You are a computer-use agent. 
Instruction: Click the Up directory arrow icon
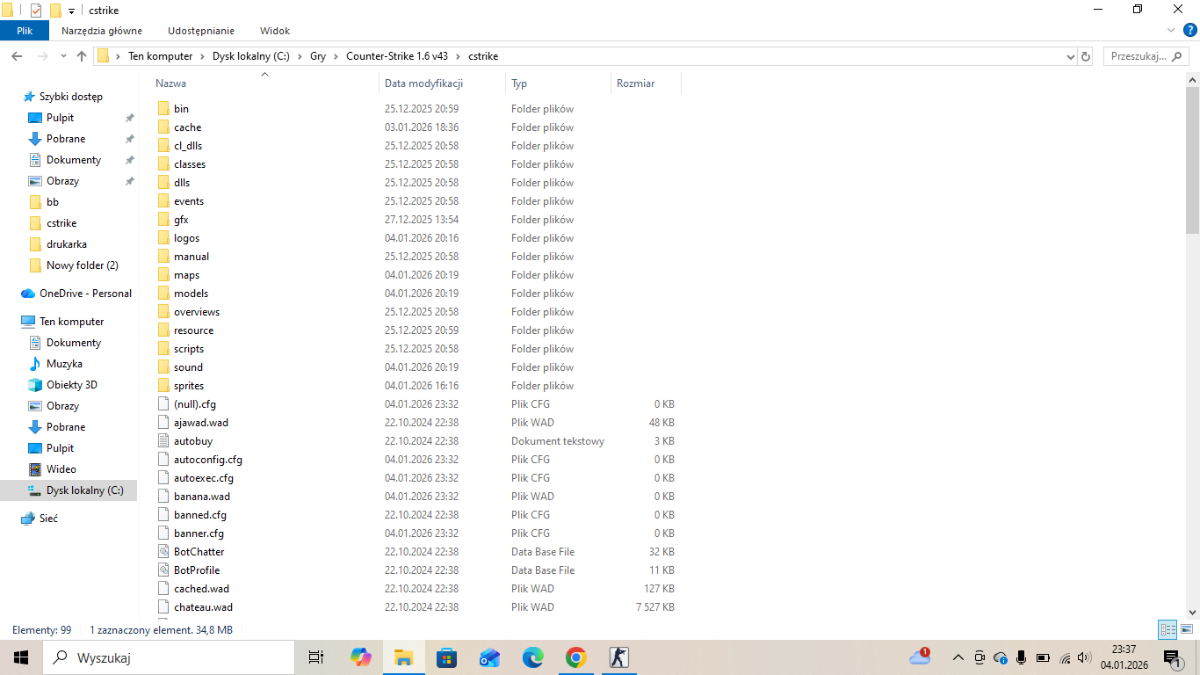pos(81,56)
